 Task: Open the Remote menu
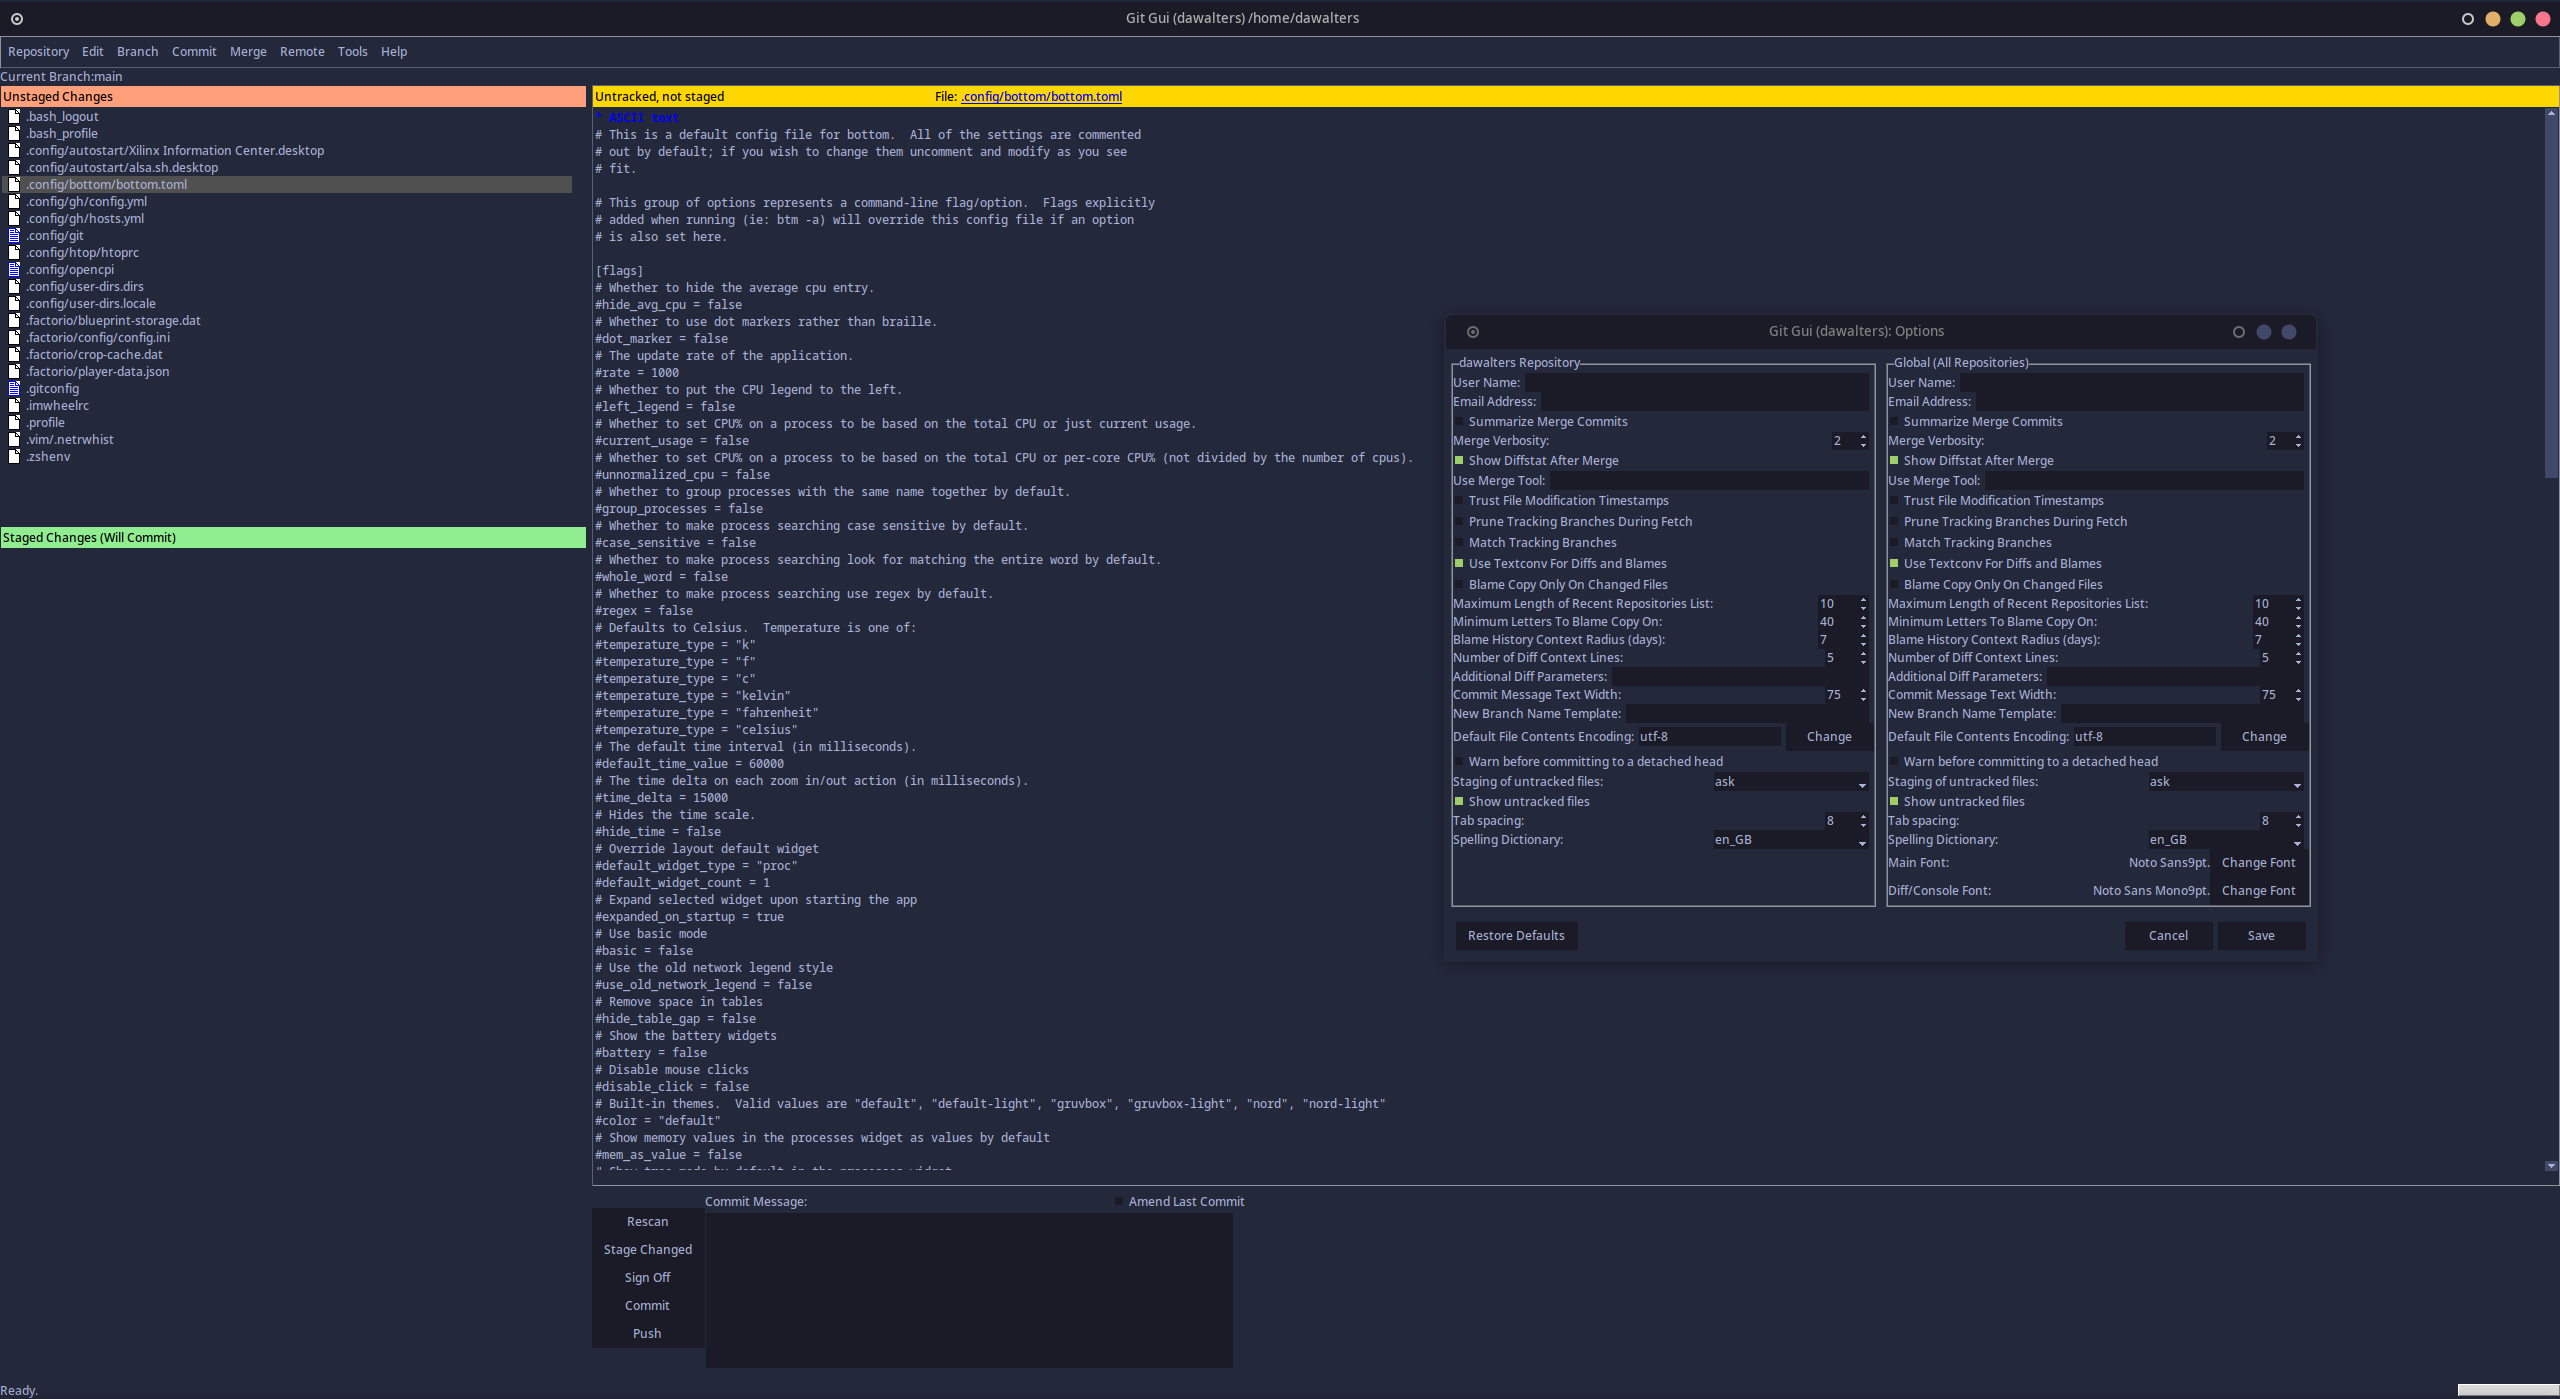302,52
